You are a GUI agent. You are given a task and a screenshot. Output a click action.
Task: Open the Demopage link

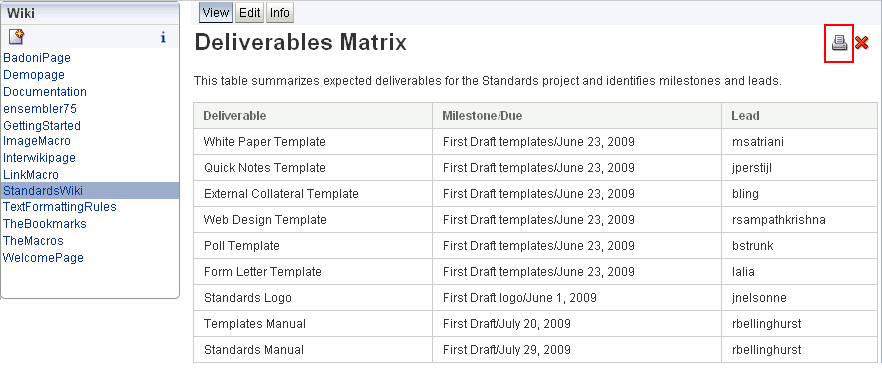[x=34, y=75]
